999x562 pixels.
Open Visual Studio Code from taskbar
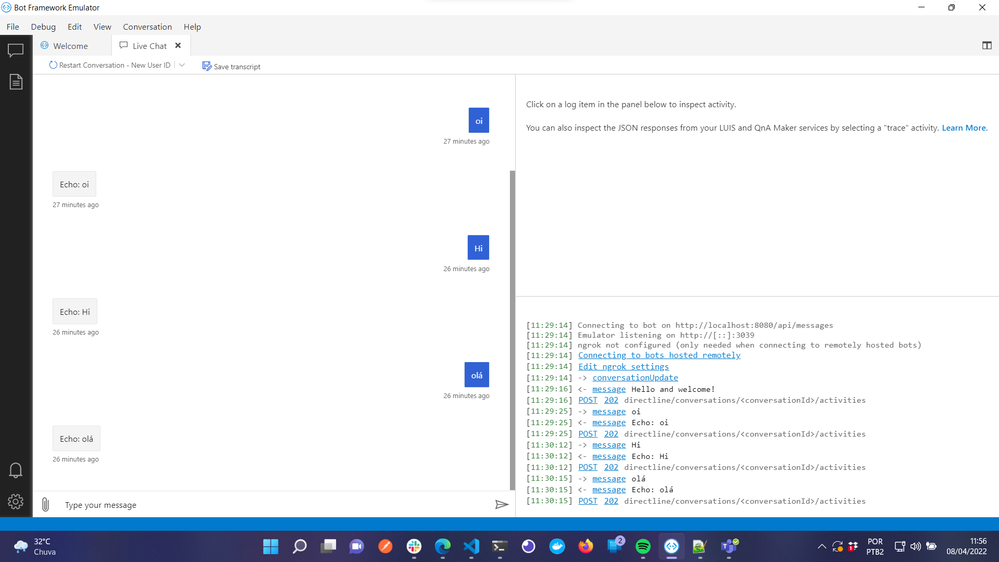[x=471, y=546]
